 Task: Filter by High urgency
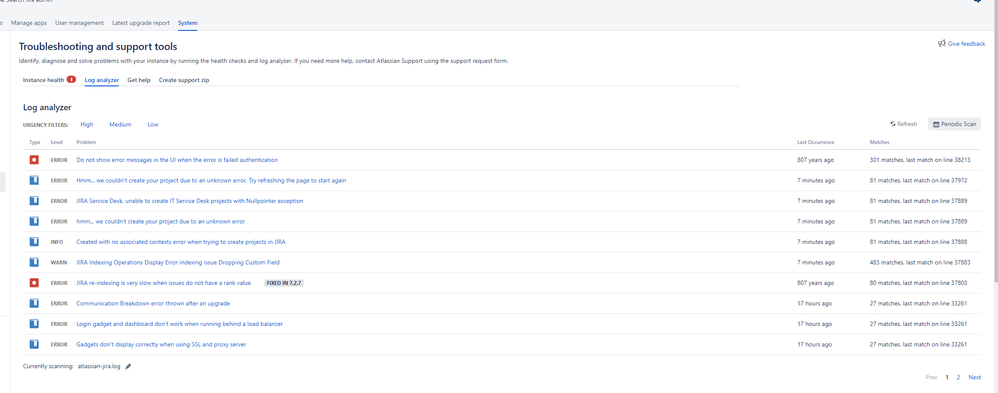(x=87, y=124)
